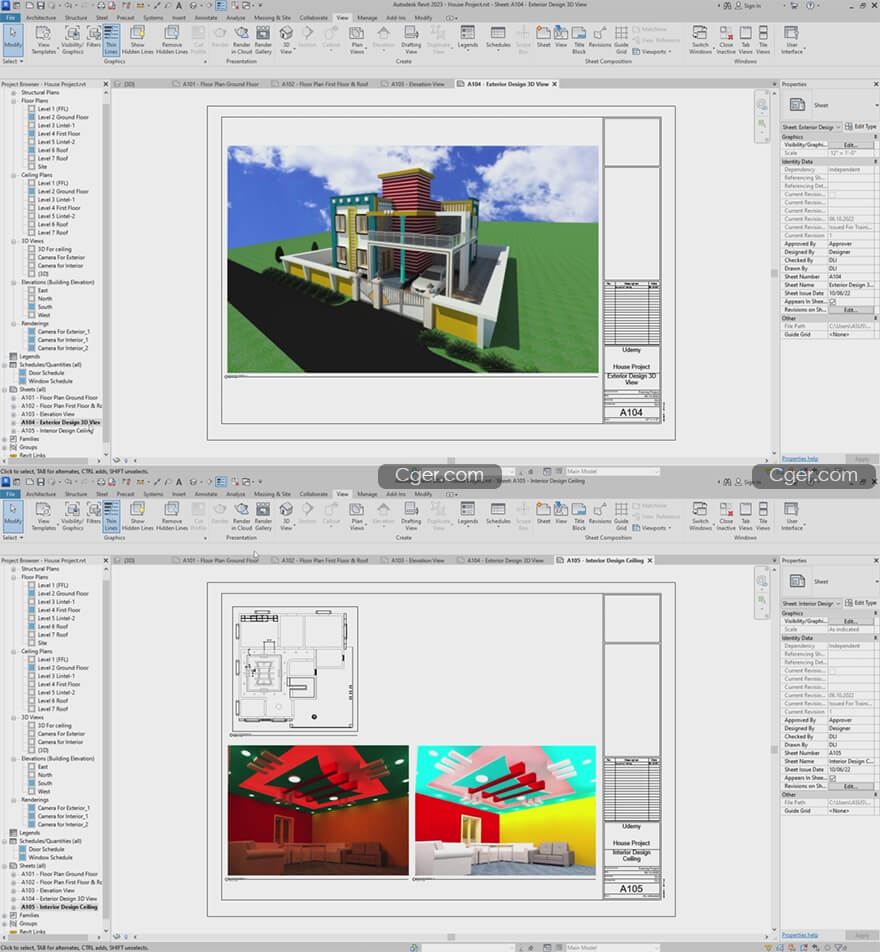The height and width of the screenshot is (952, 880).
Task: Open Properties help link in upper window
Action: click(800, 459)
